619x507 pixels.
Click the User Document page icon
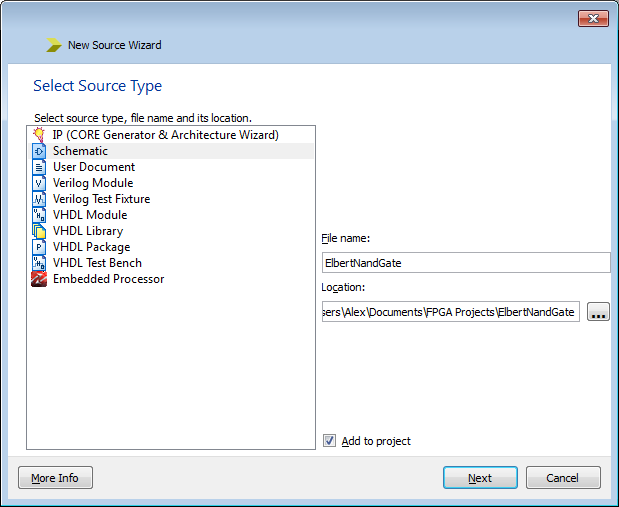(x=40, y=167)
